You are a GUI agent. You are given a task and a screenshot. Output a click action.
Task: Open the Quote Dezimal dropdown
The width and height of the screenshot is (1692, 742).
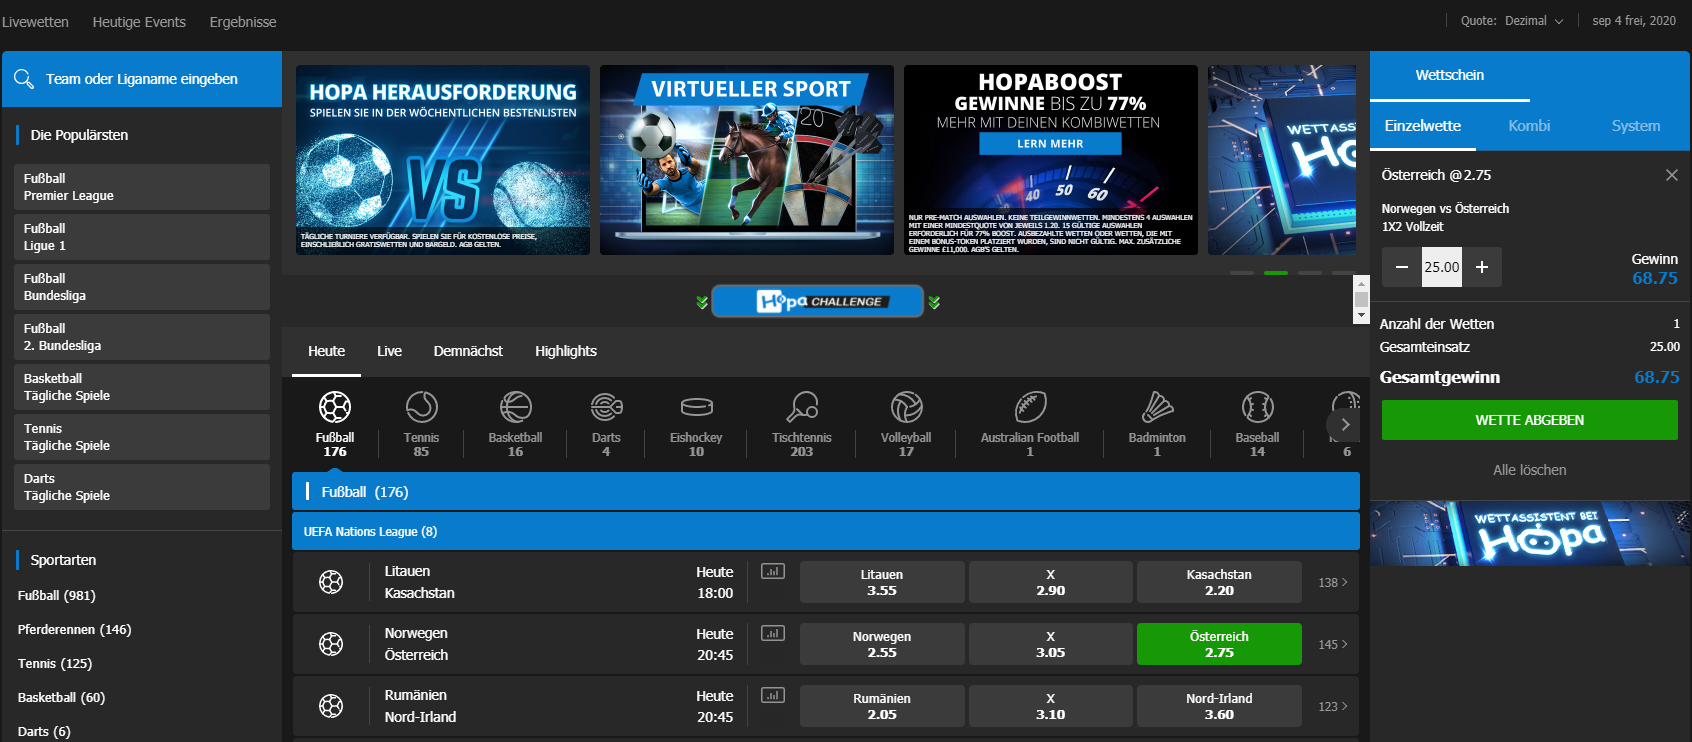(1512, 21)
